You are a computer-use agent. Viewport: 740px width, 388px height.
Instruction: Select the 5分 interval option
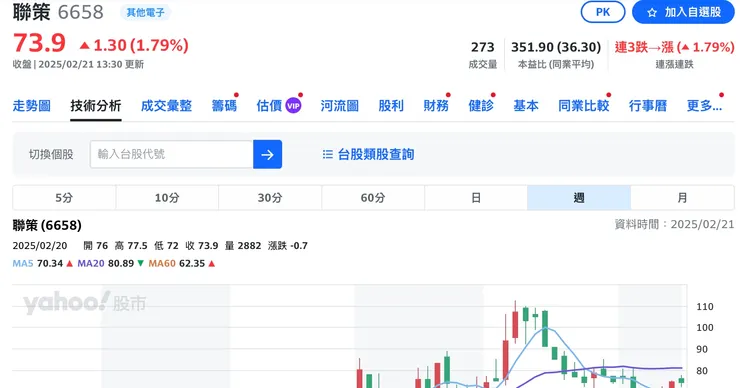pyautogui.click(x=64, y=198)
